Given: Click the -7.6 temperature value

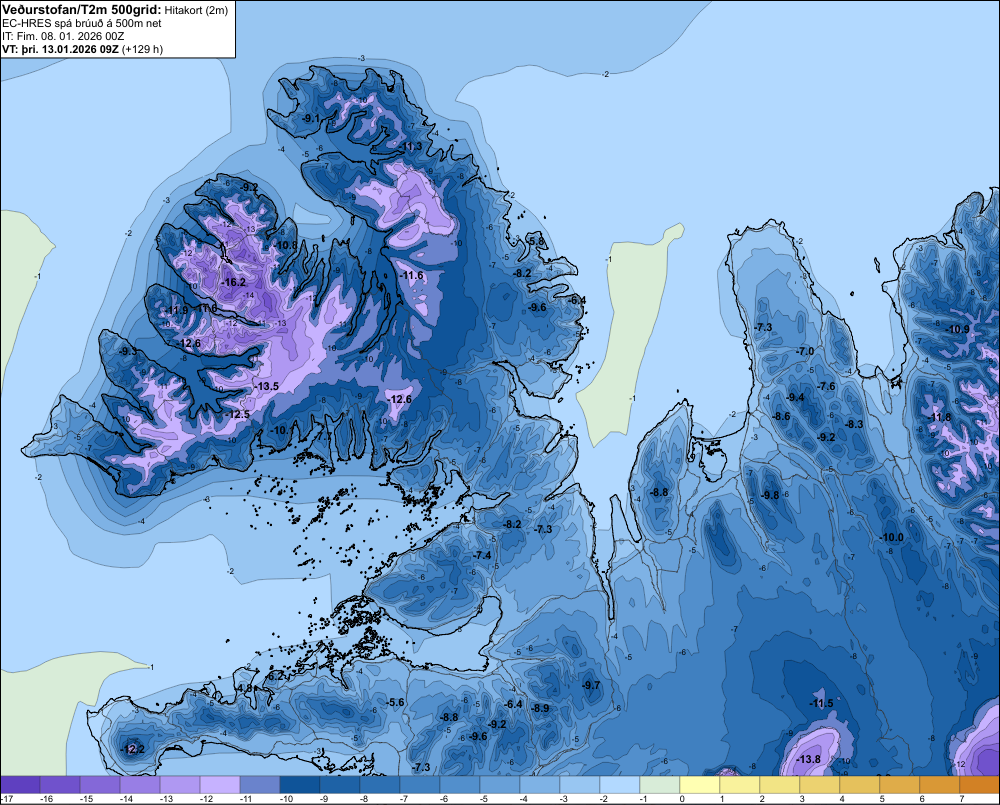Looking at the screenshot, I should [826, 386].
